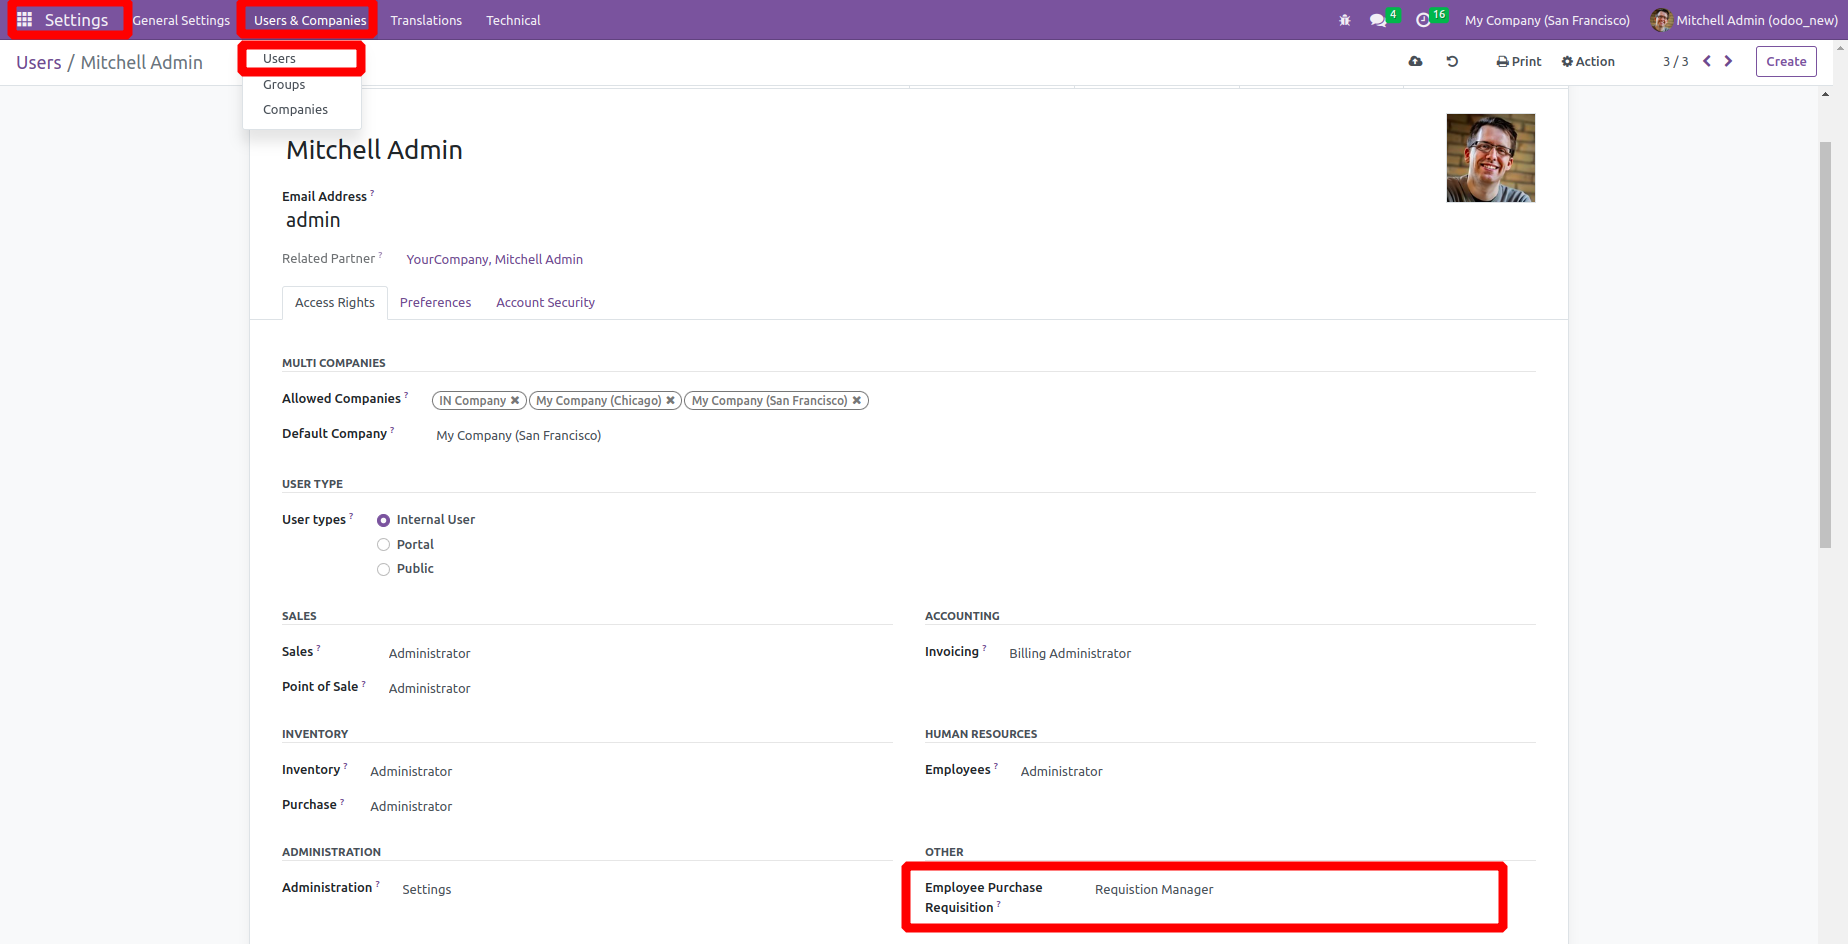Save the record manually with cloud icon
Image resolution: width=1848 pixels, height=944 pixels.
click(x=1415, y=61)
